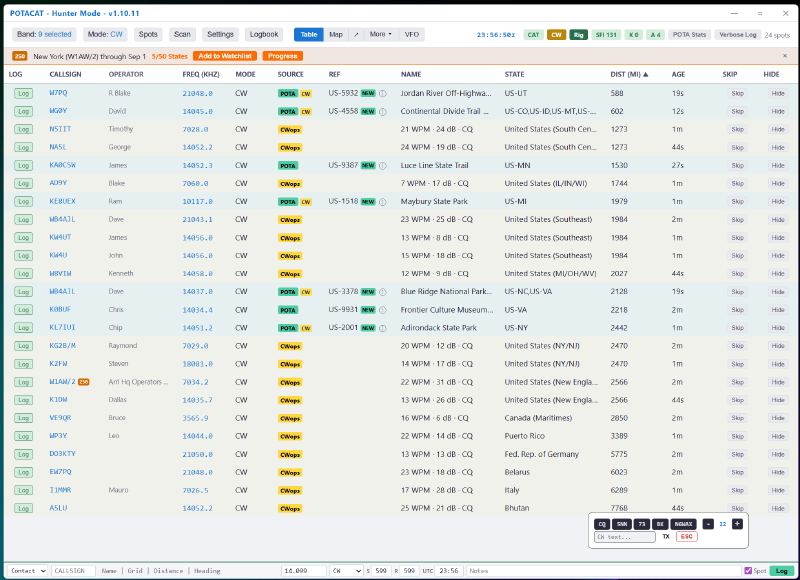Screen dimensions: 800x580
Task: Open the Mode CW filter dropdown
Action: click(105, 34)
